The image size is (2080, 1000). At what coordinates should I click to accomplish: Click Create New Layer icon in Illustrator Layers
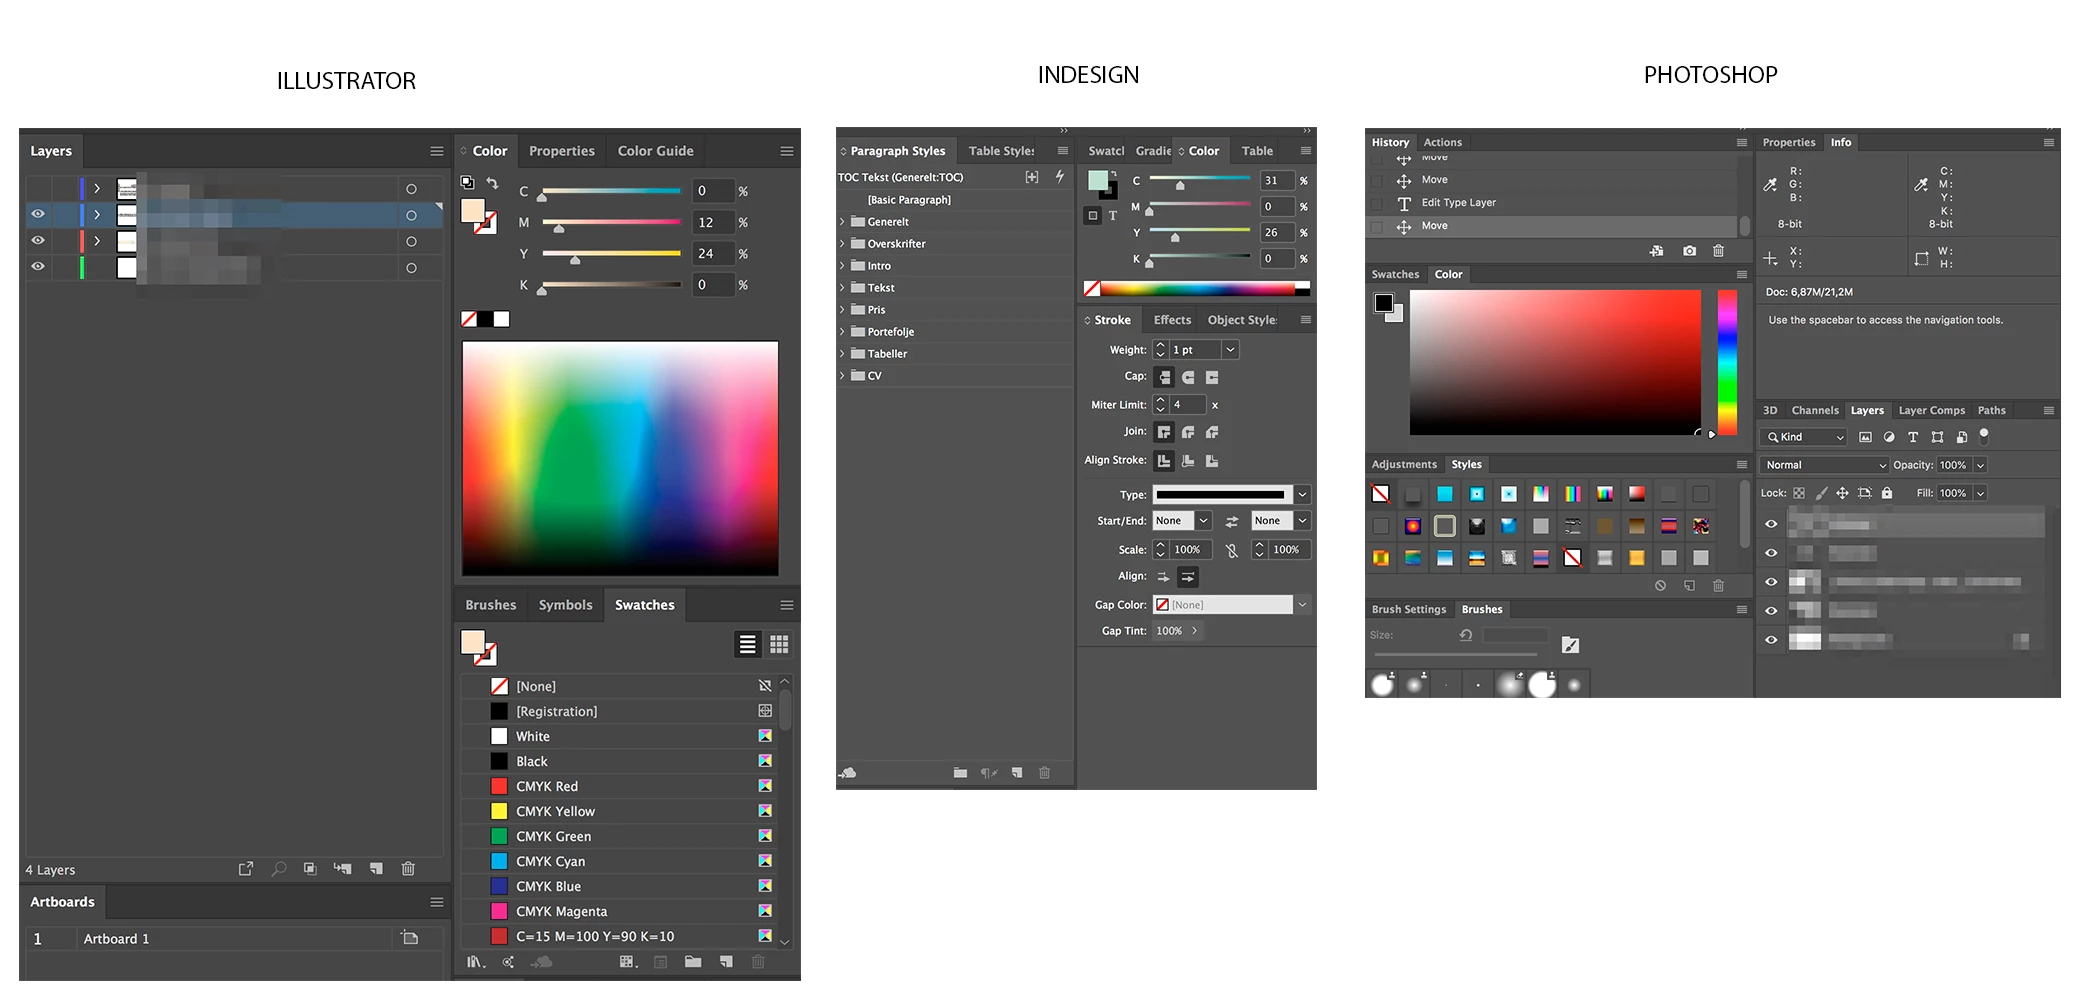[x=376, y=869]
